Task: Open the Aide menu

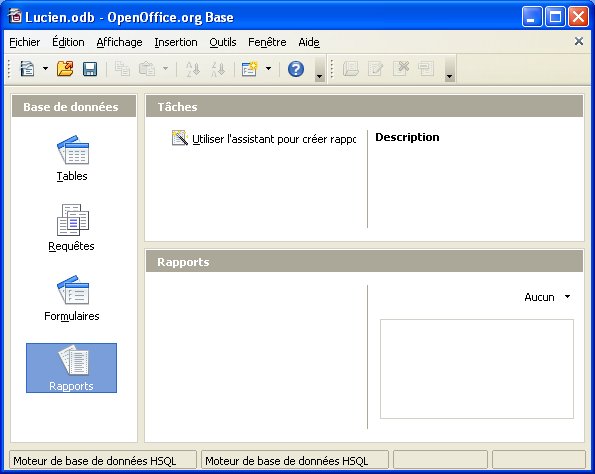Action: (x=309, y=42)
